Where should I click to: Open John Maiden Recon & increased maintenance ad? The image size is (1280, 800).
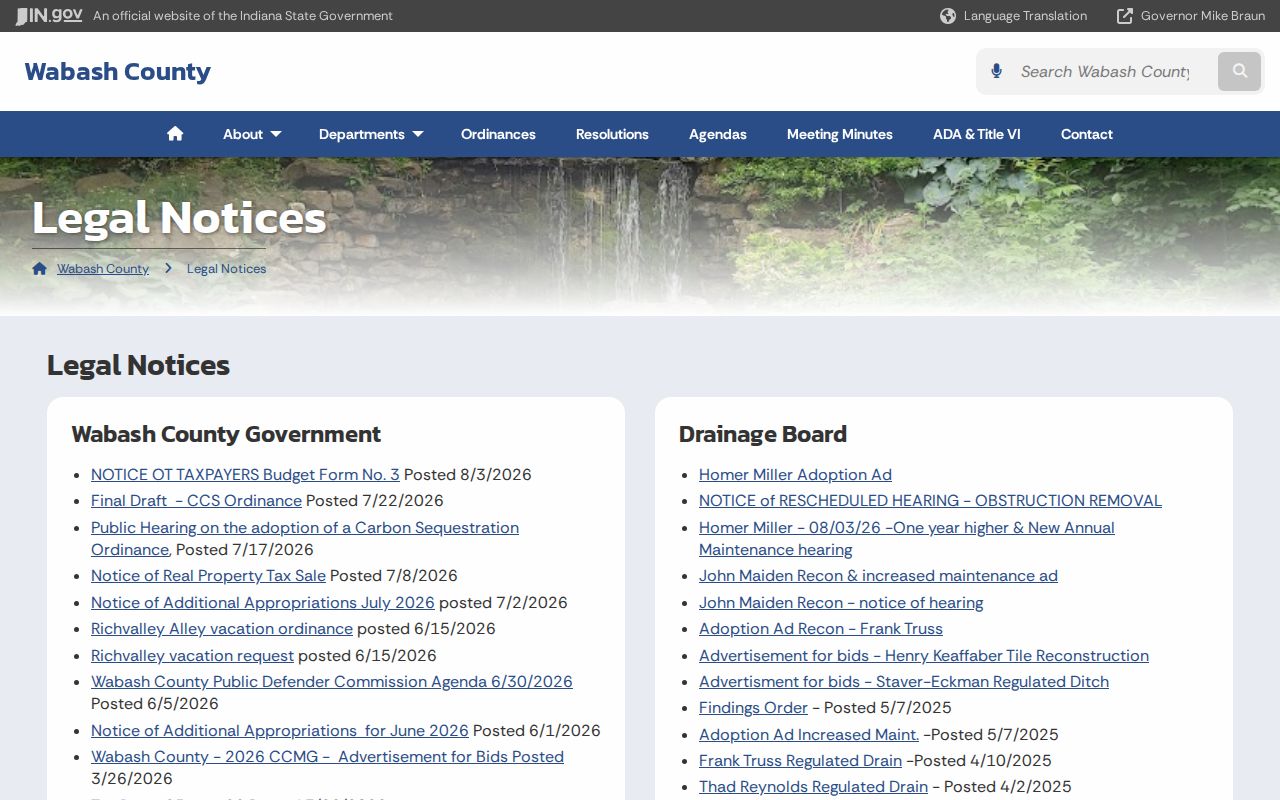878,576
